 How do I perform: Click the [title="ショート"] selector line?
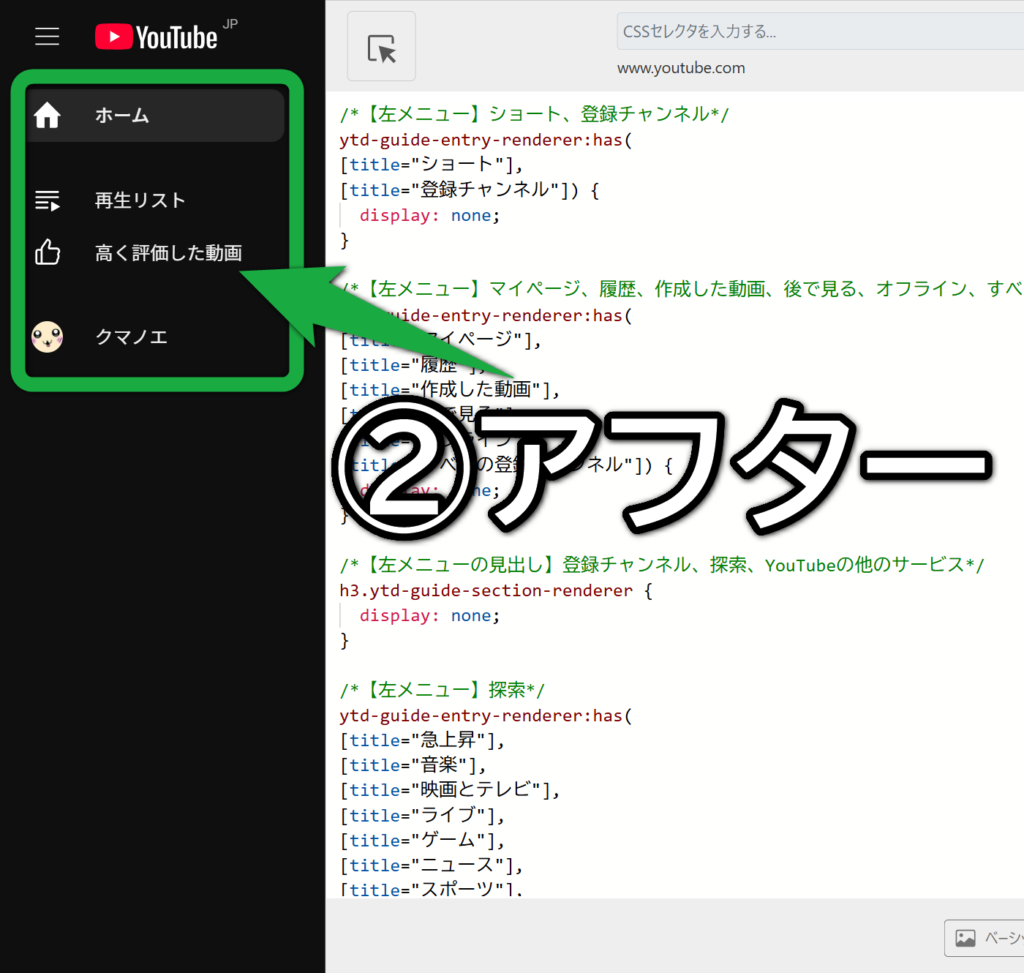coord(431,165)
